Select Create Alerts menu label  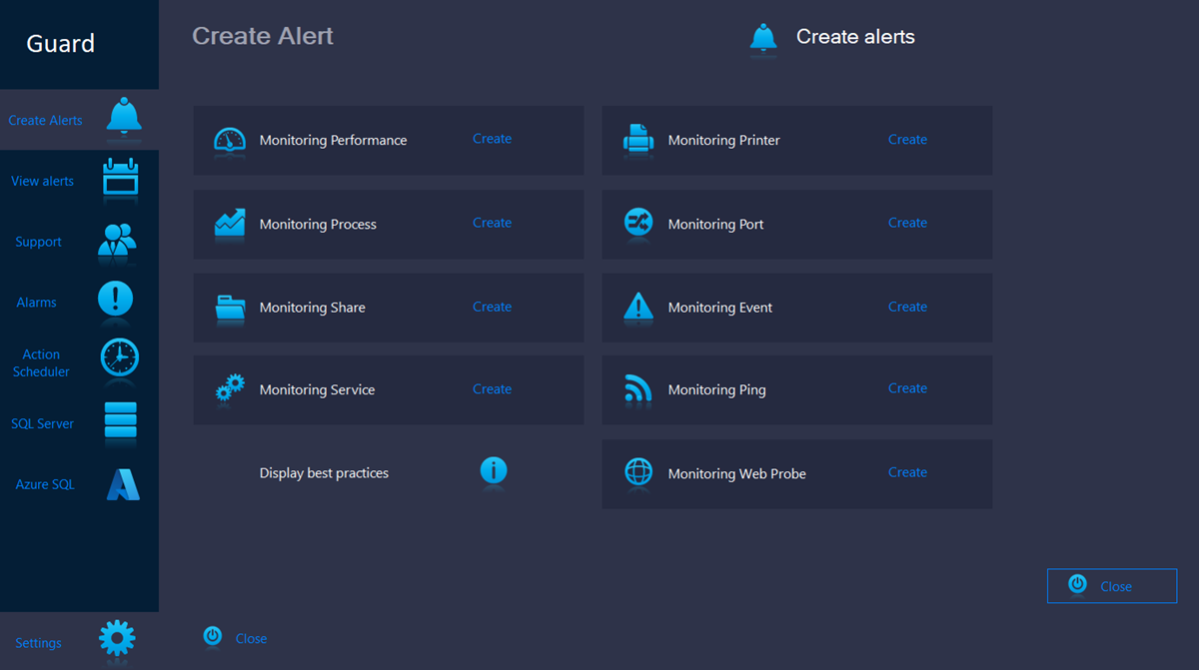coord(45,120)
